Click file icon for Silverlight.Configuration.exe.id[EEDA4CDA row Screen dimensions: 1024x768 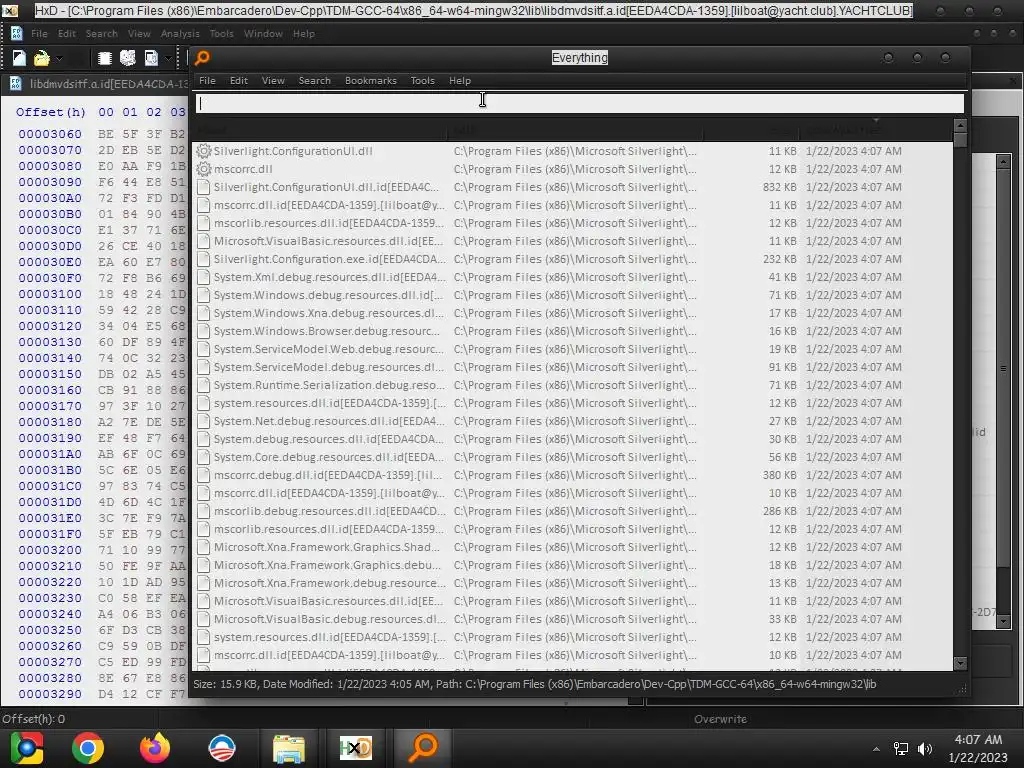pyautogui.click(x=204, y=259)
